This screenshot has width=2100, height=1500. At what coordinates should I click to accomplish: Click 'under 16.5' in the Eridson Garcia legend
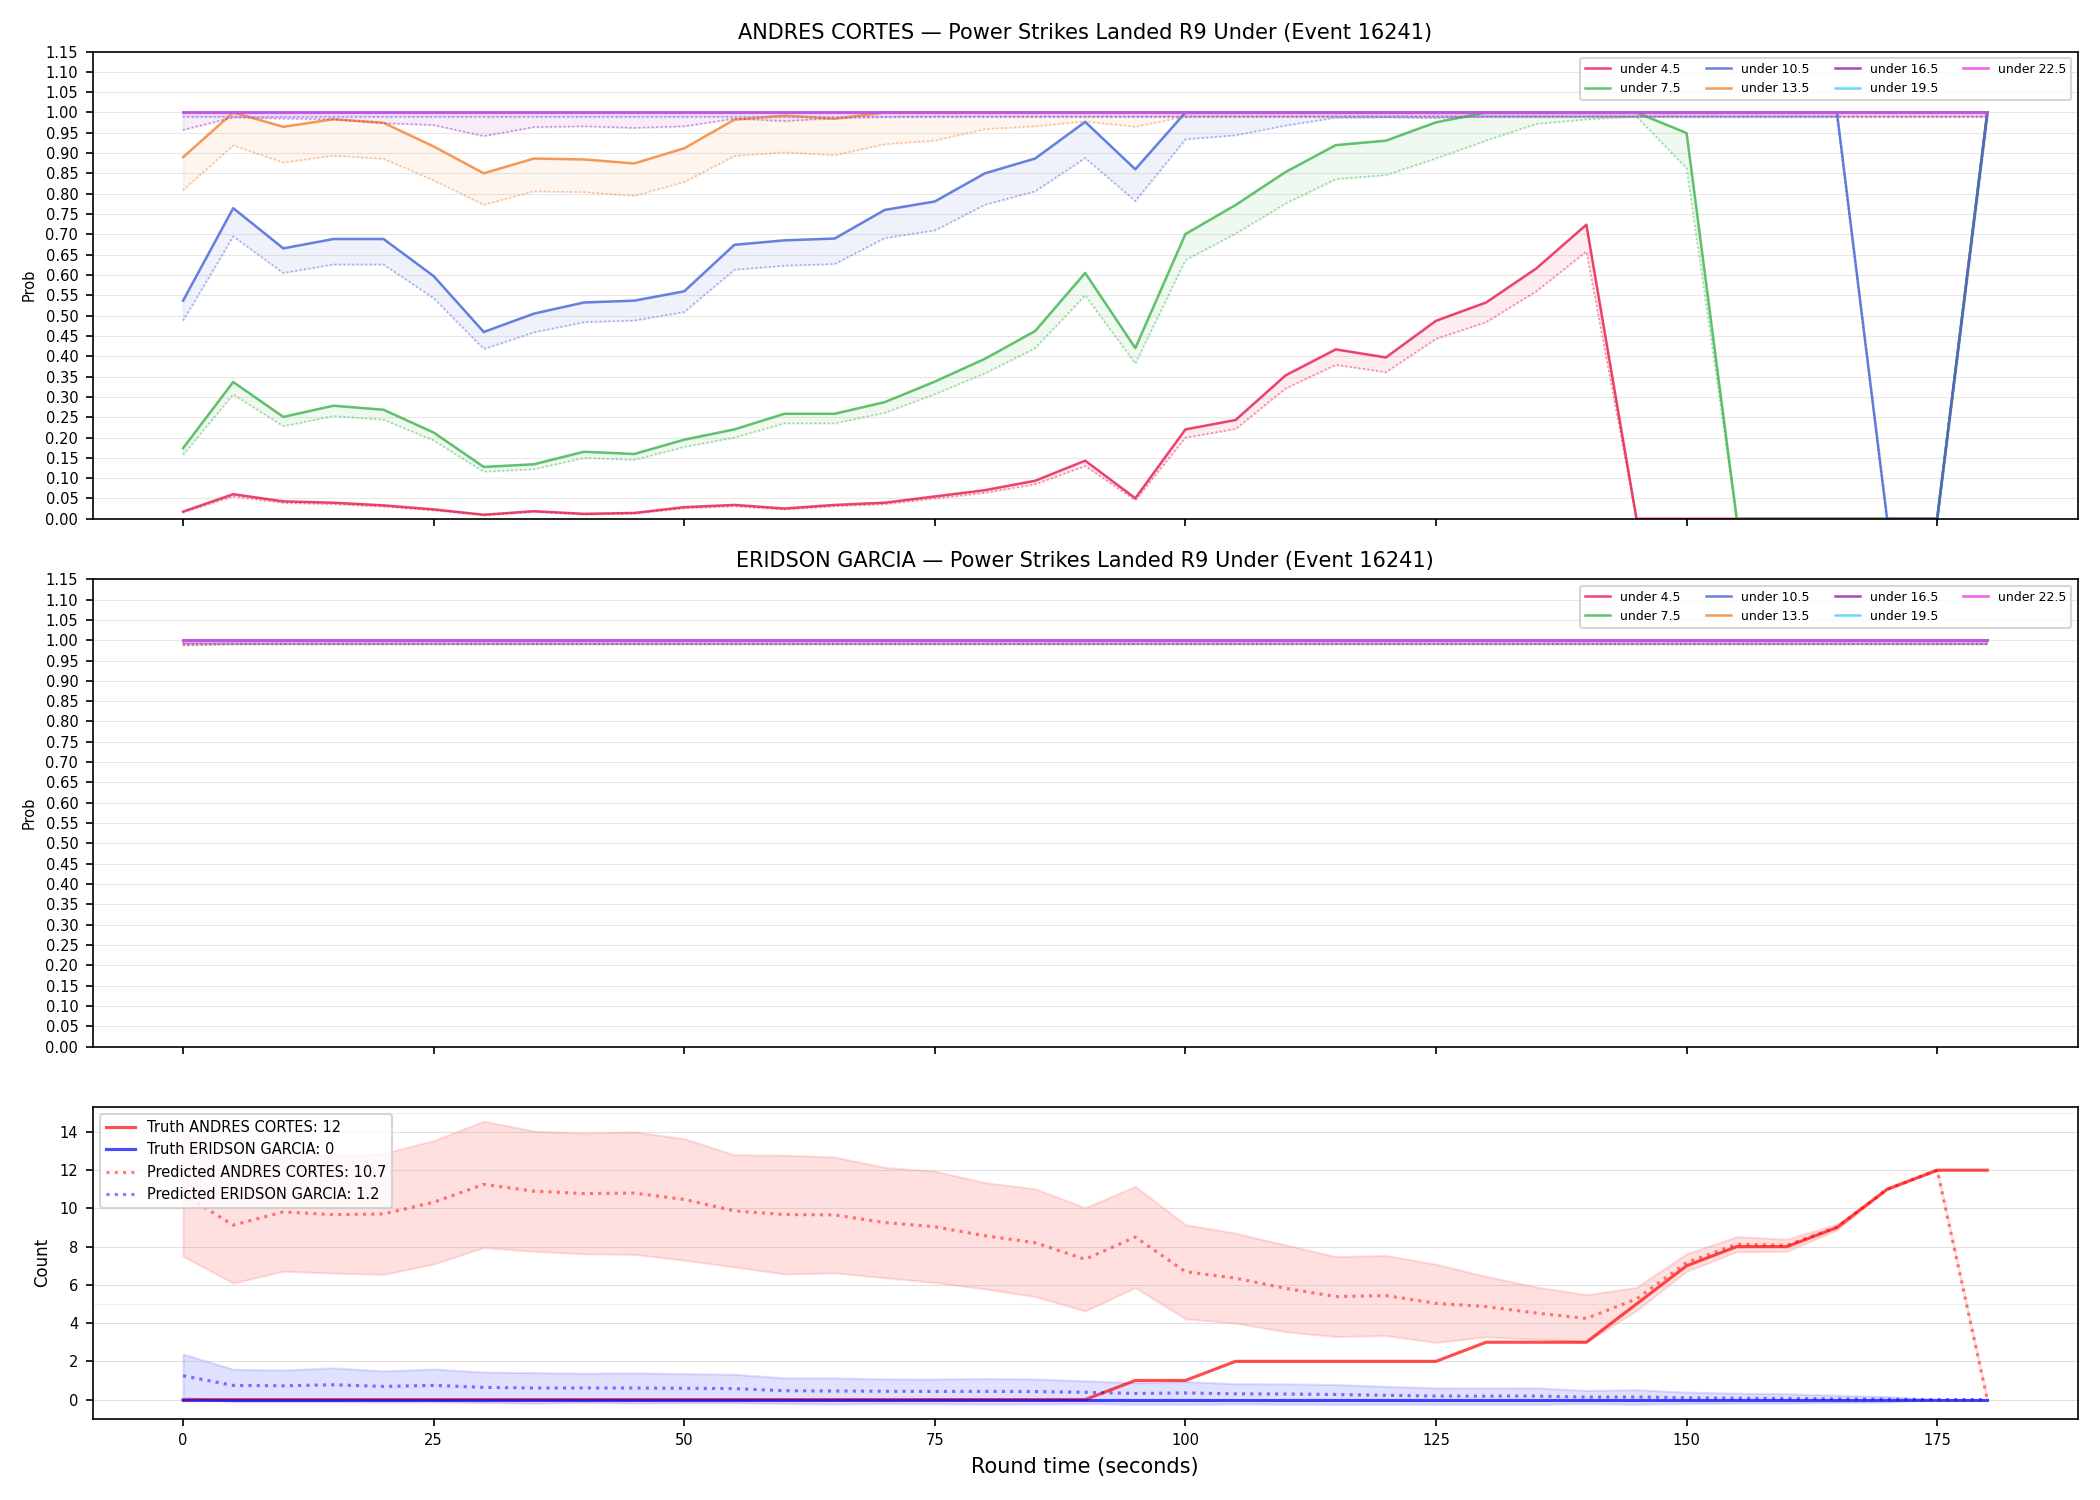point(1886,597)
